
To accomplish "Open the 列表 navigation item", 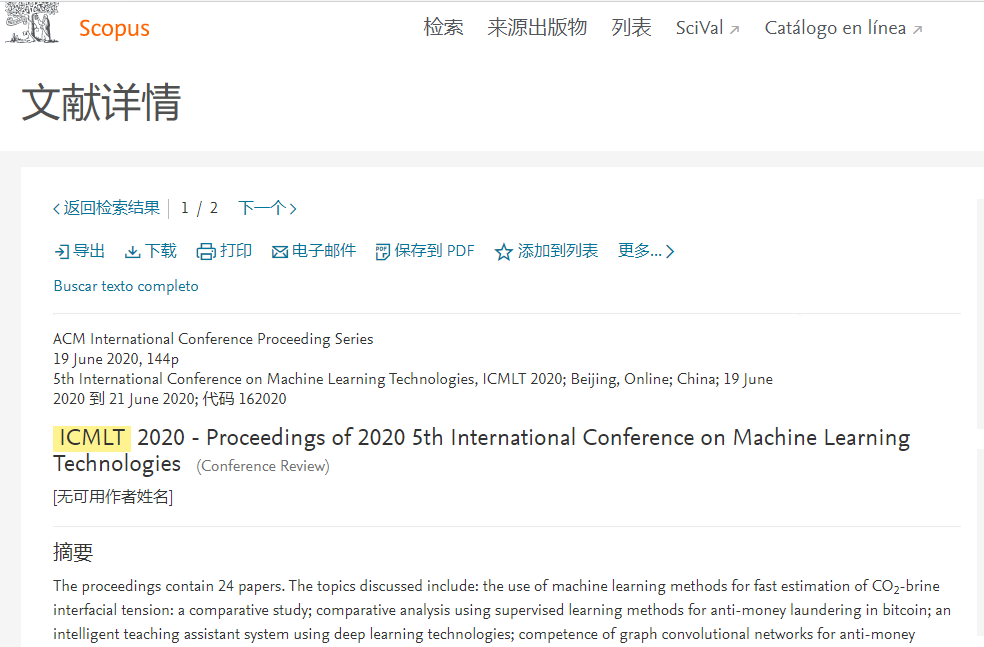I will 631,28.
